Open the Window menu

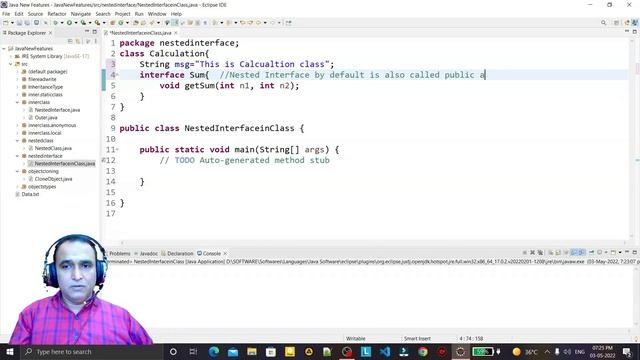click(157, 14)
